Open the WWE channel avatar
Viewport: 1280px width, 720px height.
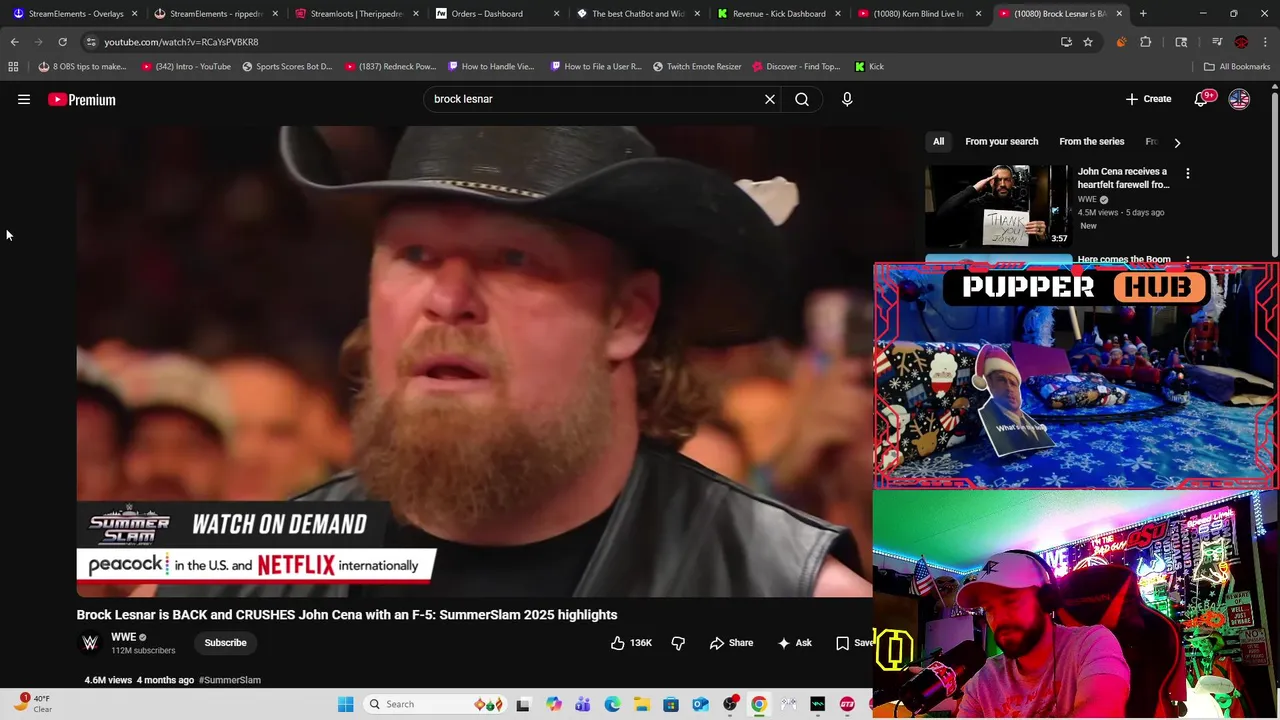(90, 643)
